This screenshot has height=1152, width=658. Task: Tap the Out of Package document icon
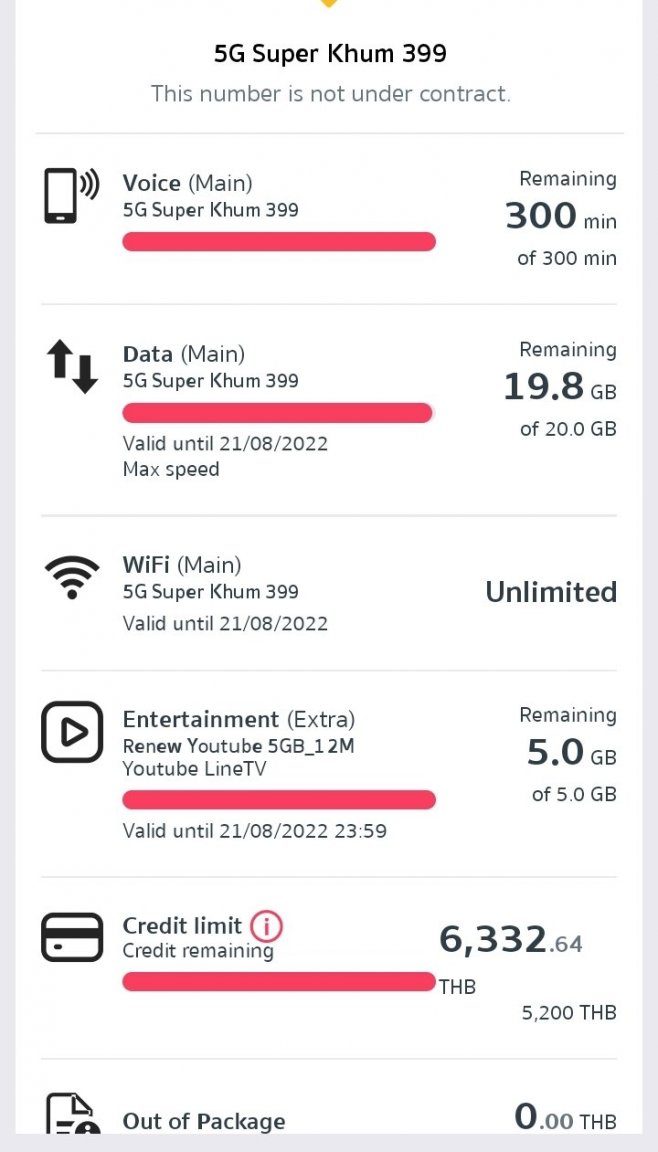[x=73, y=1114]
